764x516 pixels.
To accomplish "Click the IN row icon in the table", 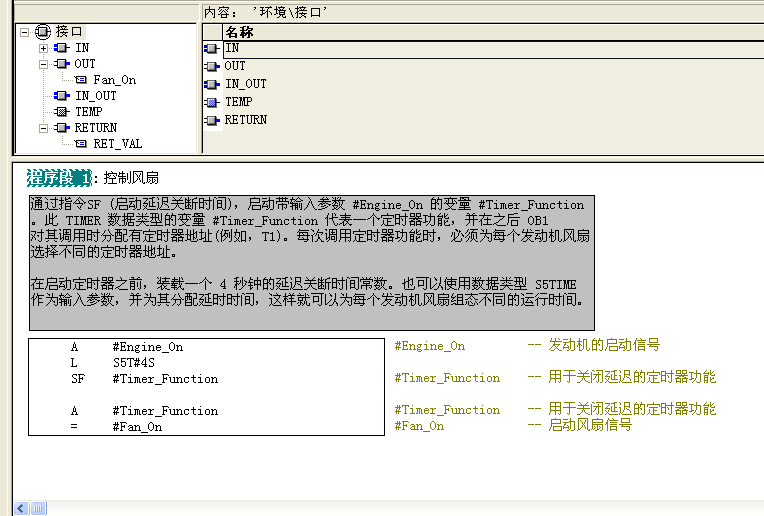I will tap(211, 48).
